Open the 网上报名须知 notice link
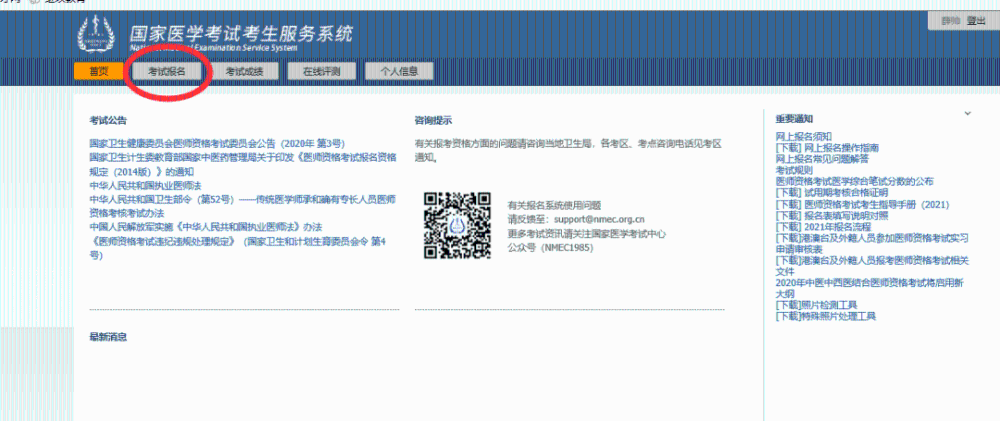Viewport: 1000px width, 421px height. 803,136
